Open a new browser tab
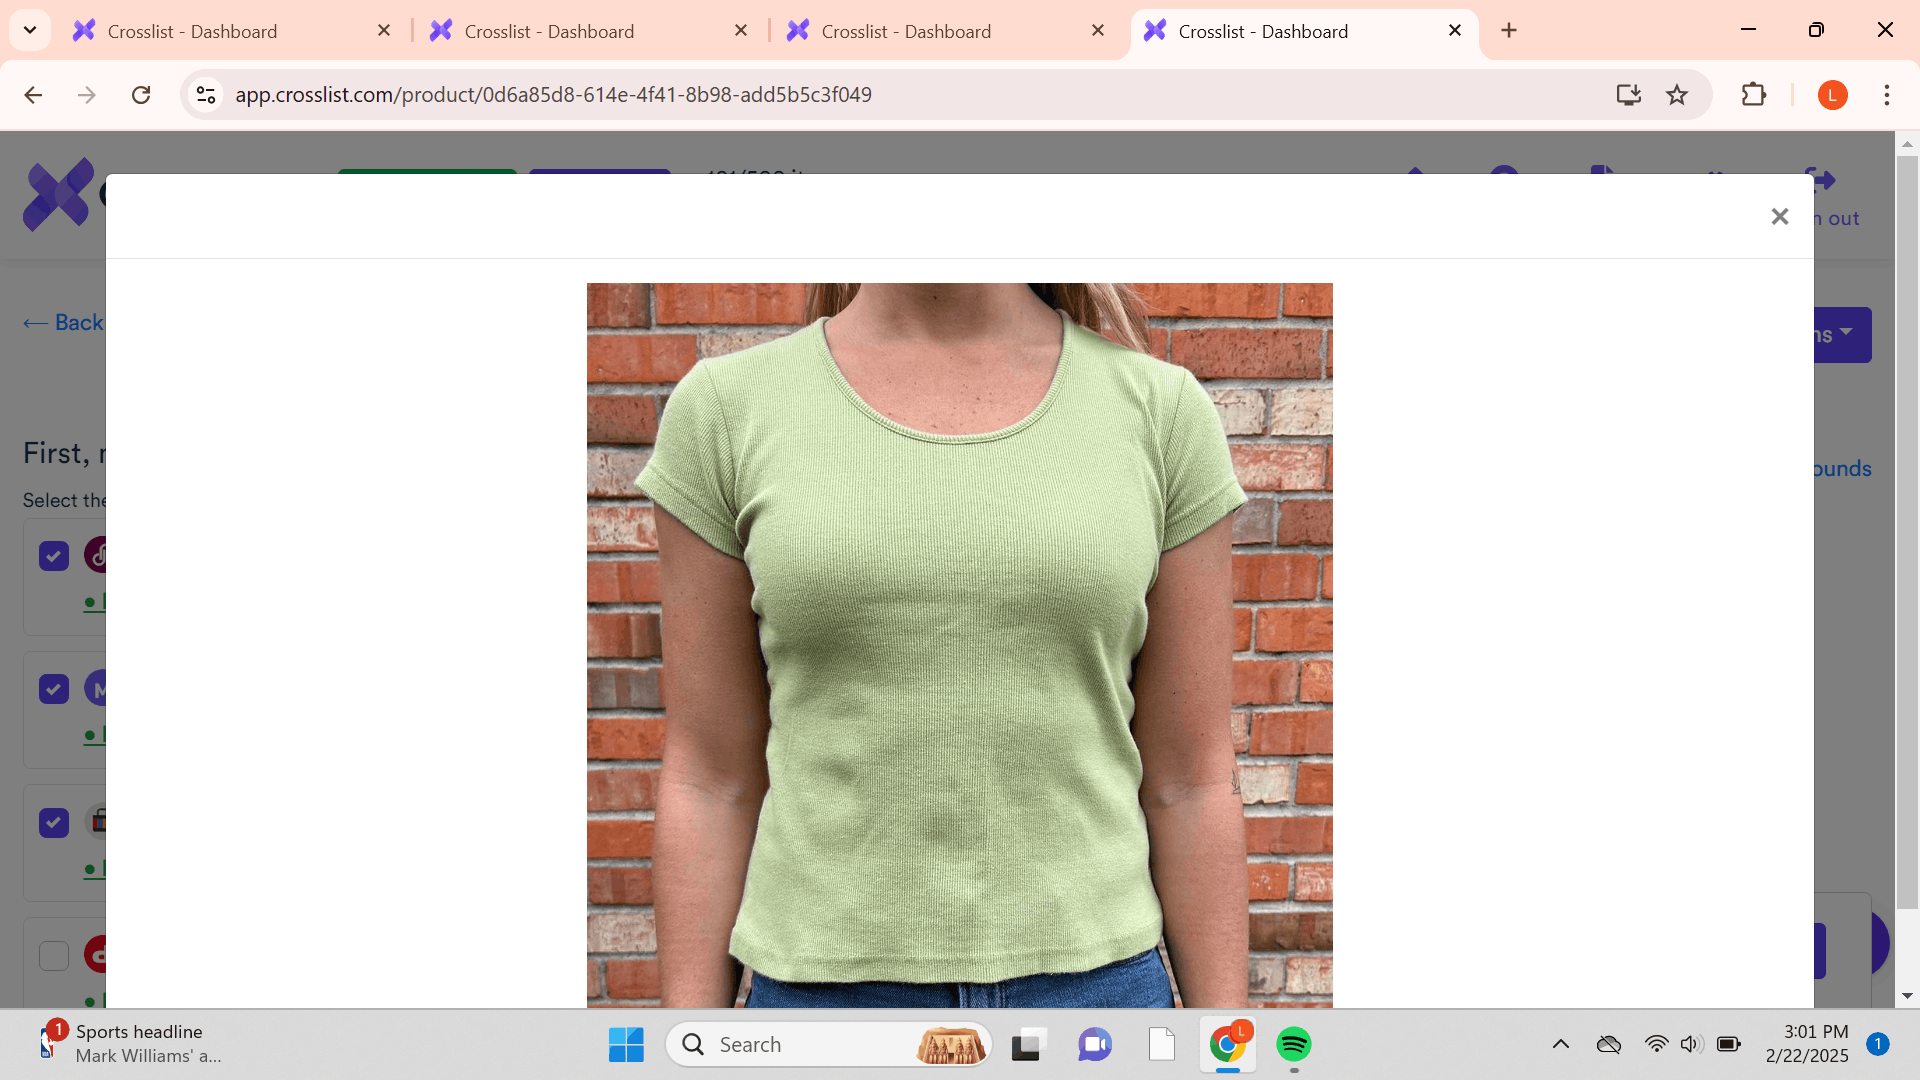Viewport: 1920px width, 1080px height. pyautogui.click(x=1509, y=31)
